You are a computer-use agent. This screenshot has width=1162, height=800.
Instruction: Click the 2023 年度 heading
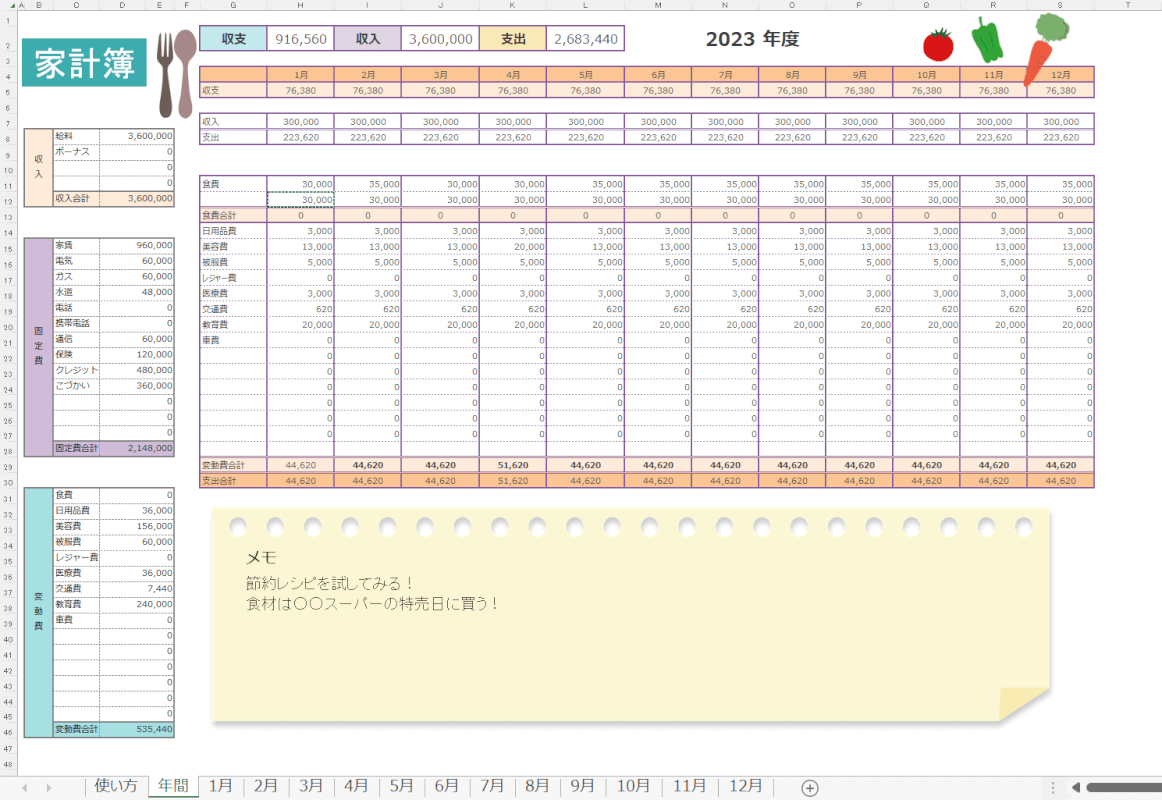click(x=752, y=40)
